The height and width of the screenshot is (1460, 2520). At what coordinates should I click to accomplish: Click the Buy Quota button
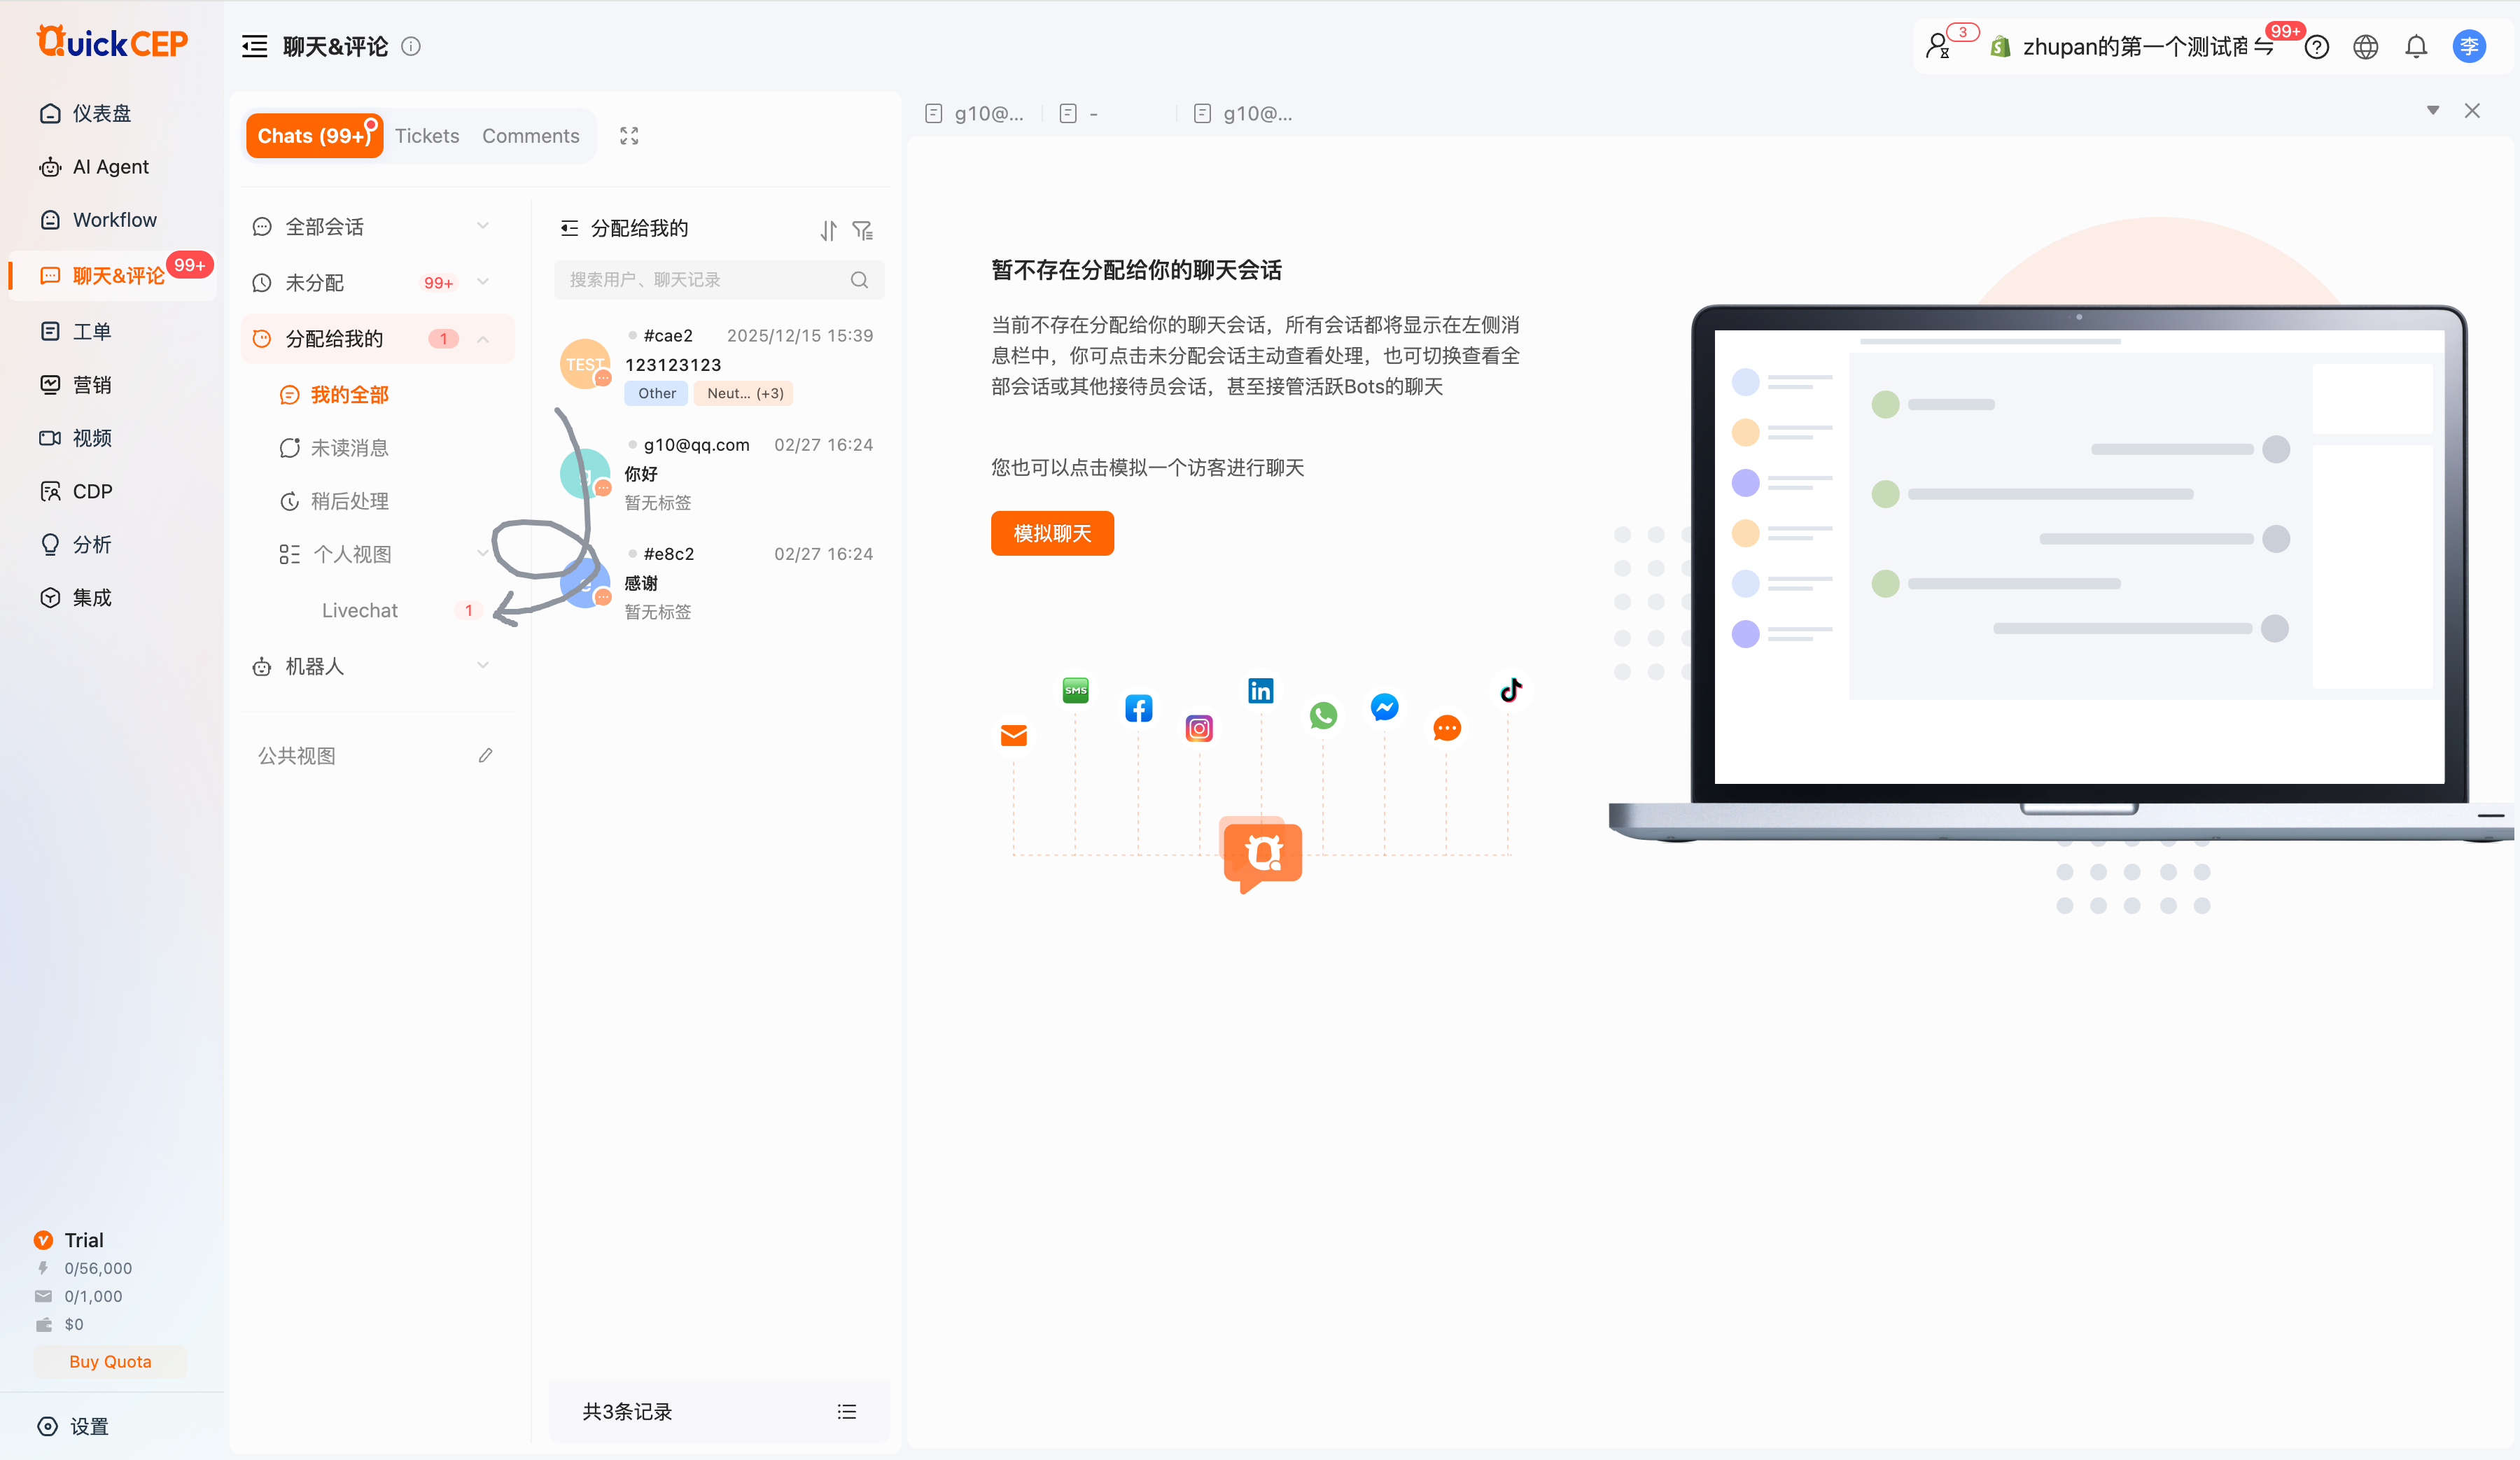point(110,1362)
